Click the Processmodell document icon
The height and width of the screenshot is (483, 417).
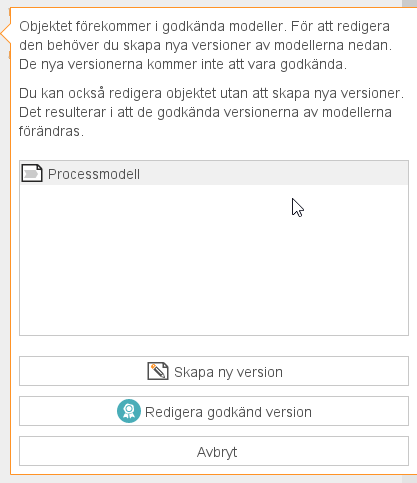(x=32, y=173)
